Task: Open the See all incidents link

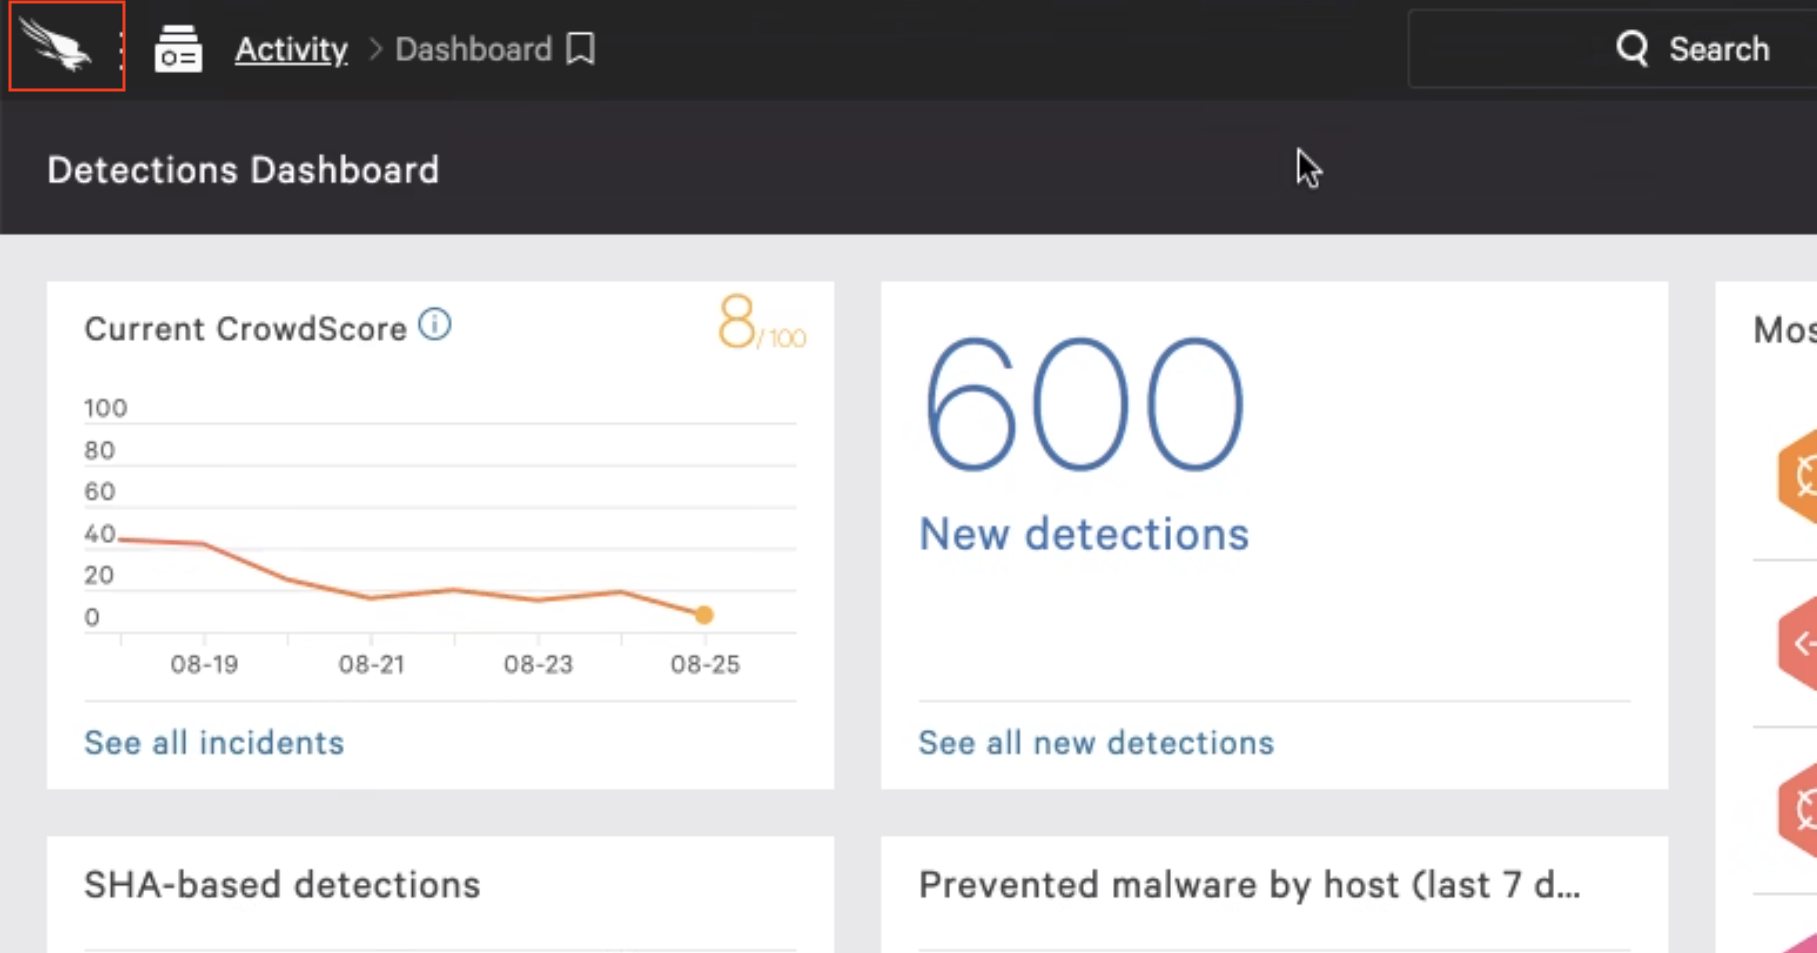Action: point(214,743)
